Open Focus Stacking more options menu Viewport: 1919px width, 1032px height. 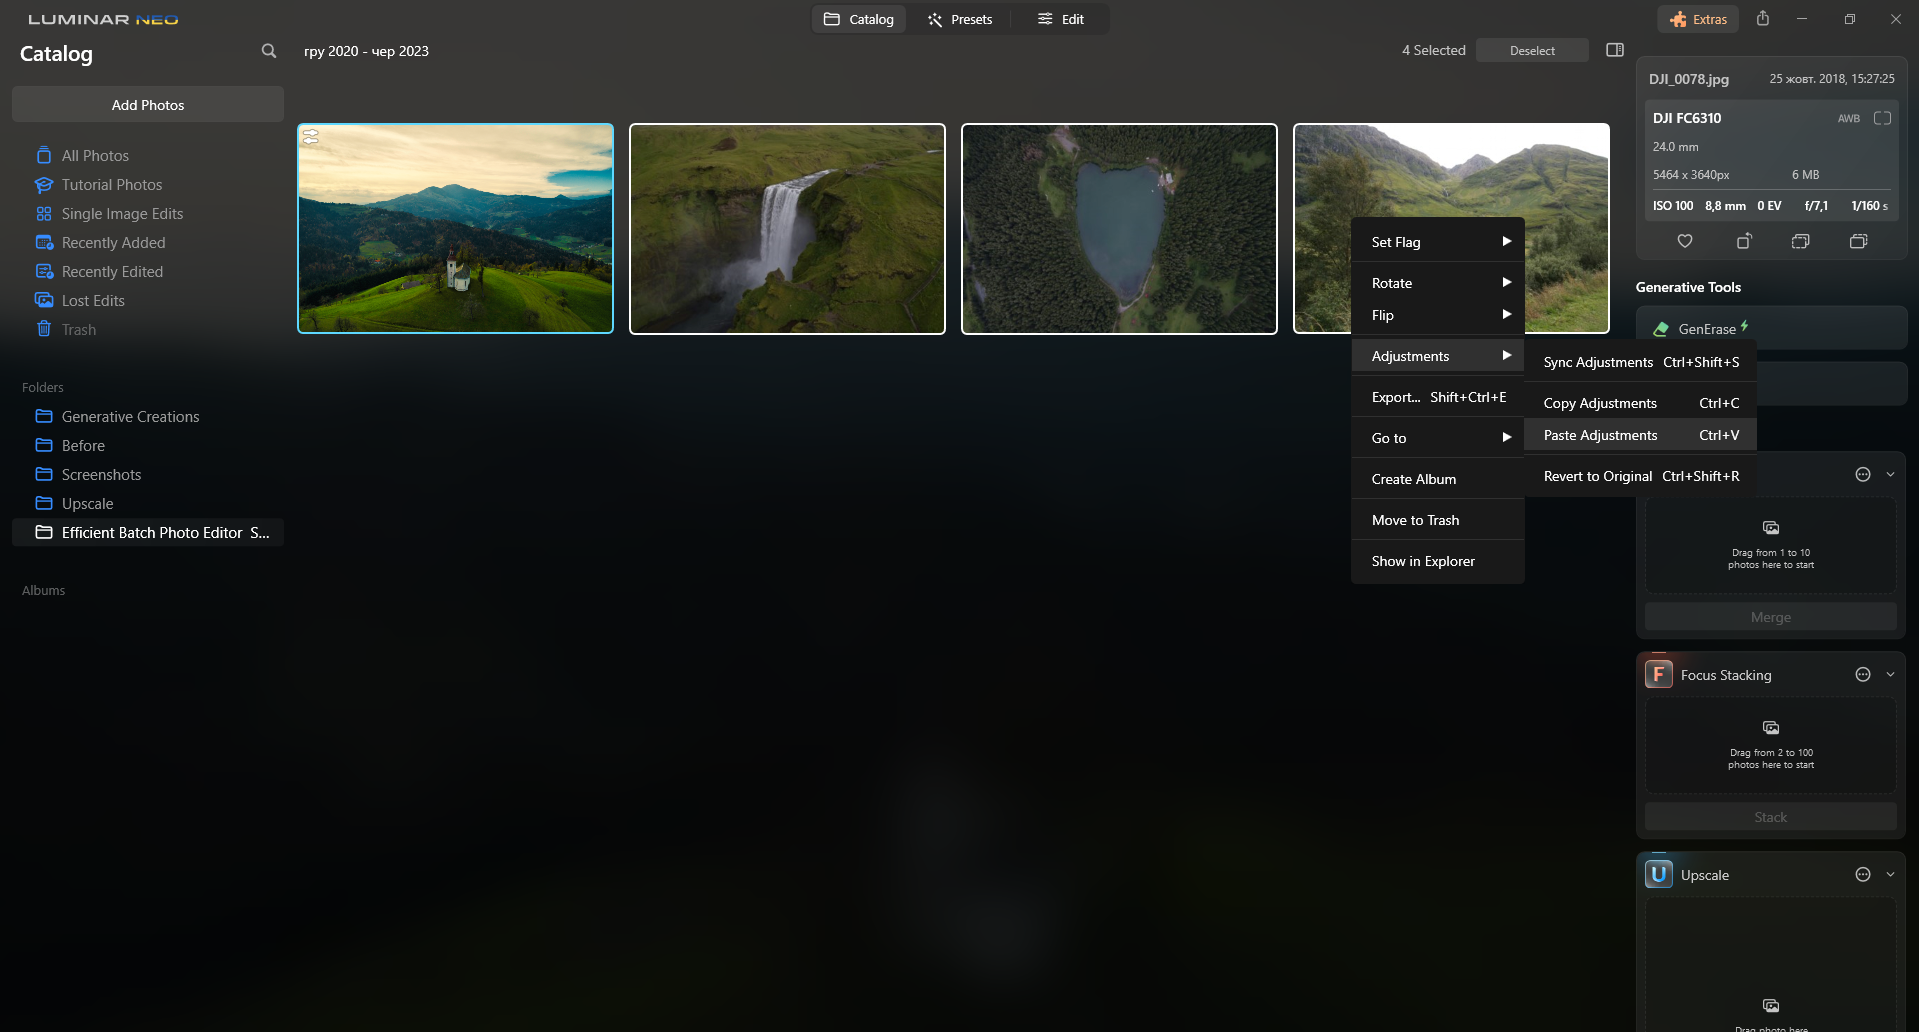pyautogui.click(x=1863, y=675)
